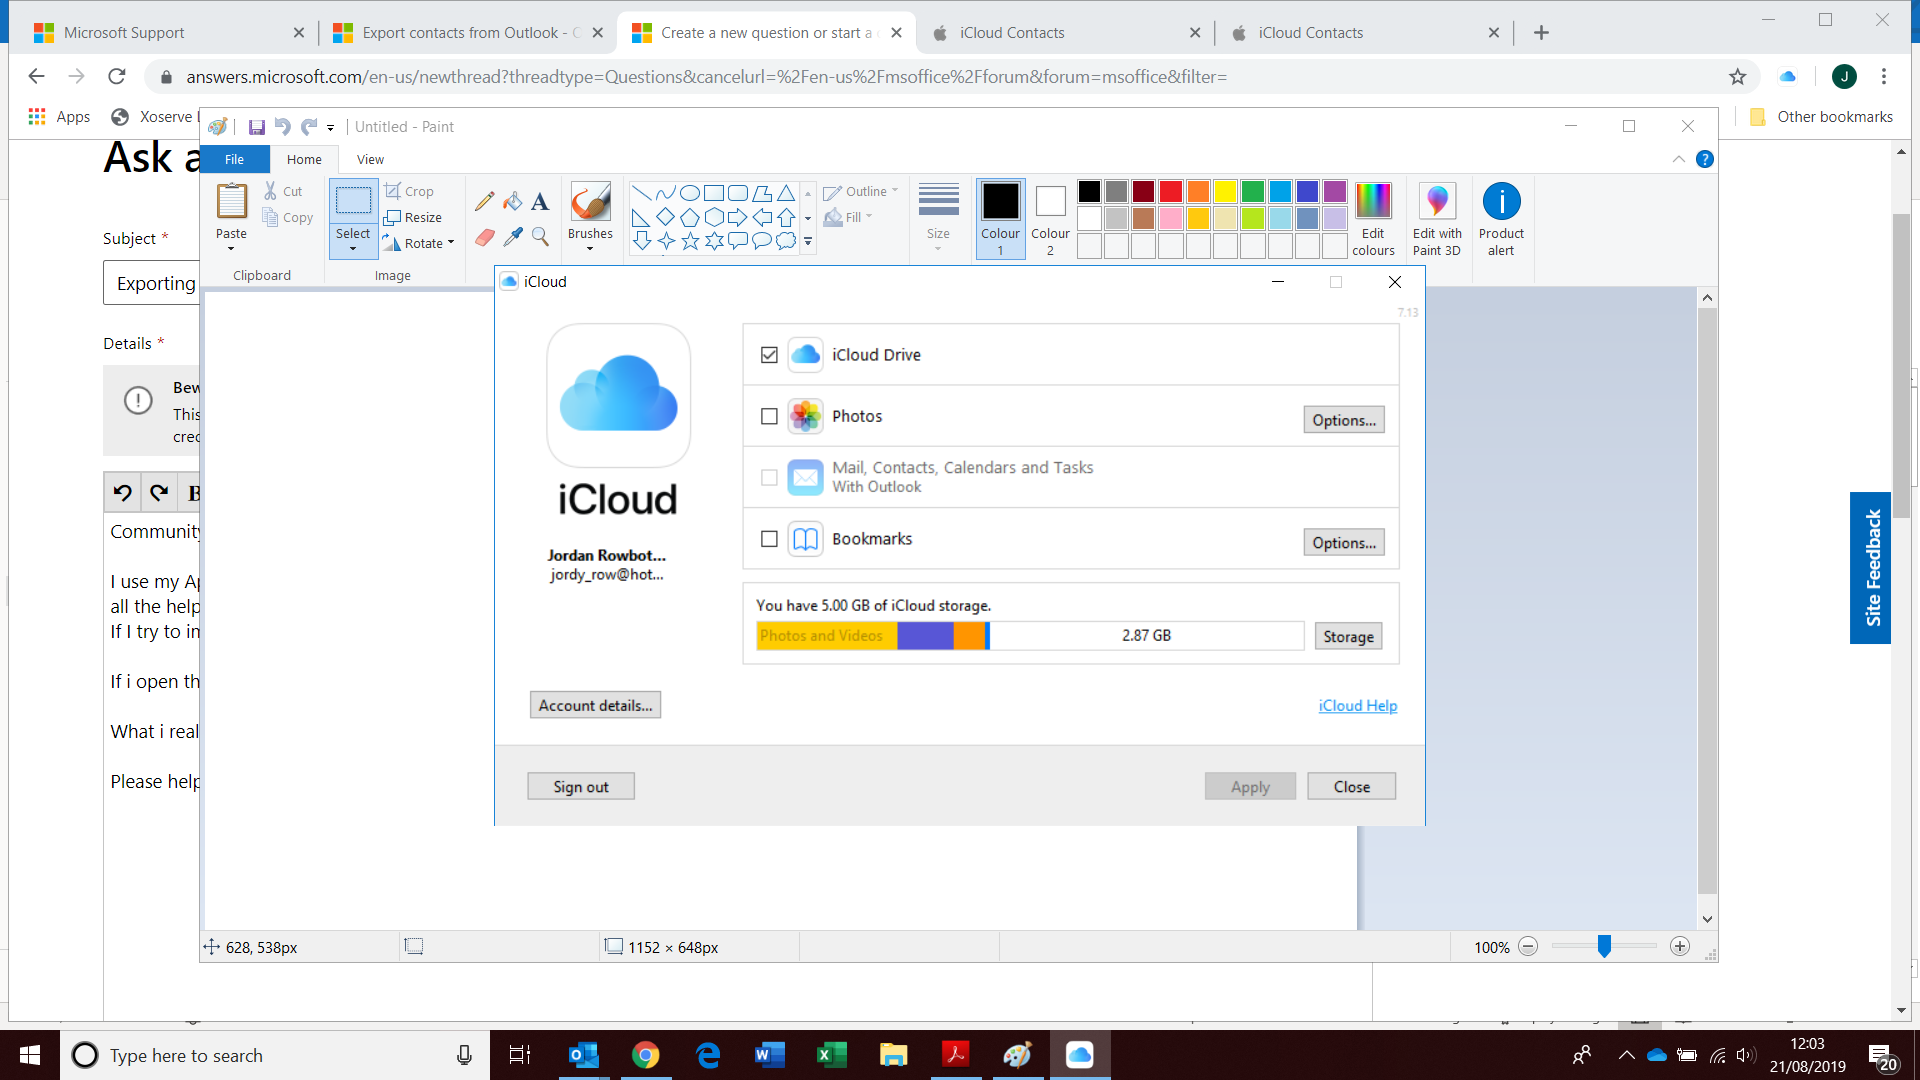The width and height of the screenshot is (1920, 1080).
Task: Click the Edit with Paint 3D icon
Action: pyautogui.click(x=1436, y=202)
